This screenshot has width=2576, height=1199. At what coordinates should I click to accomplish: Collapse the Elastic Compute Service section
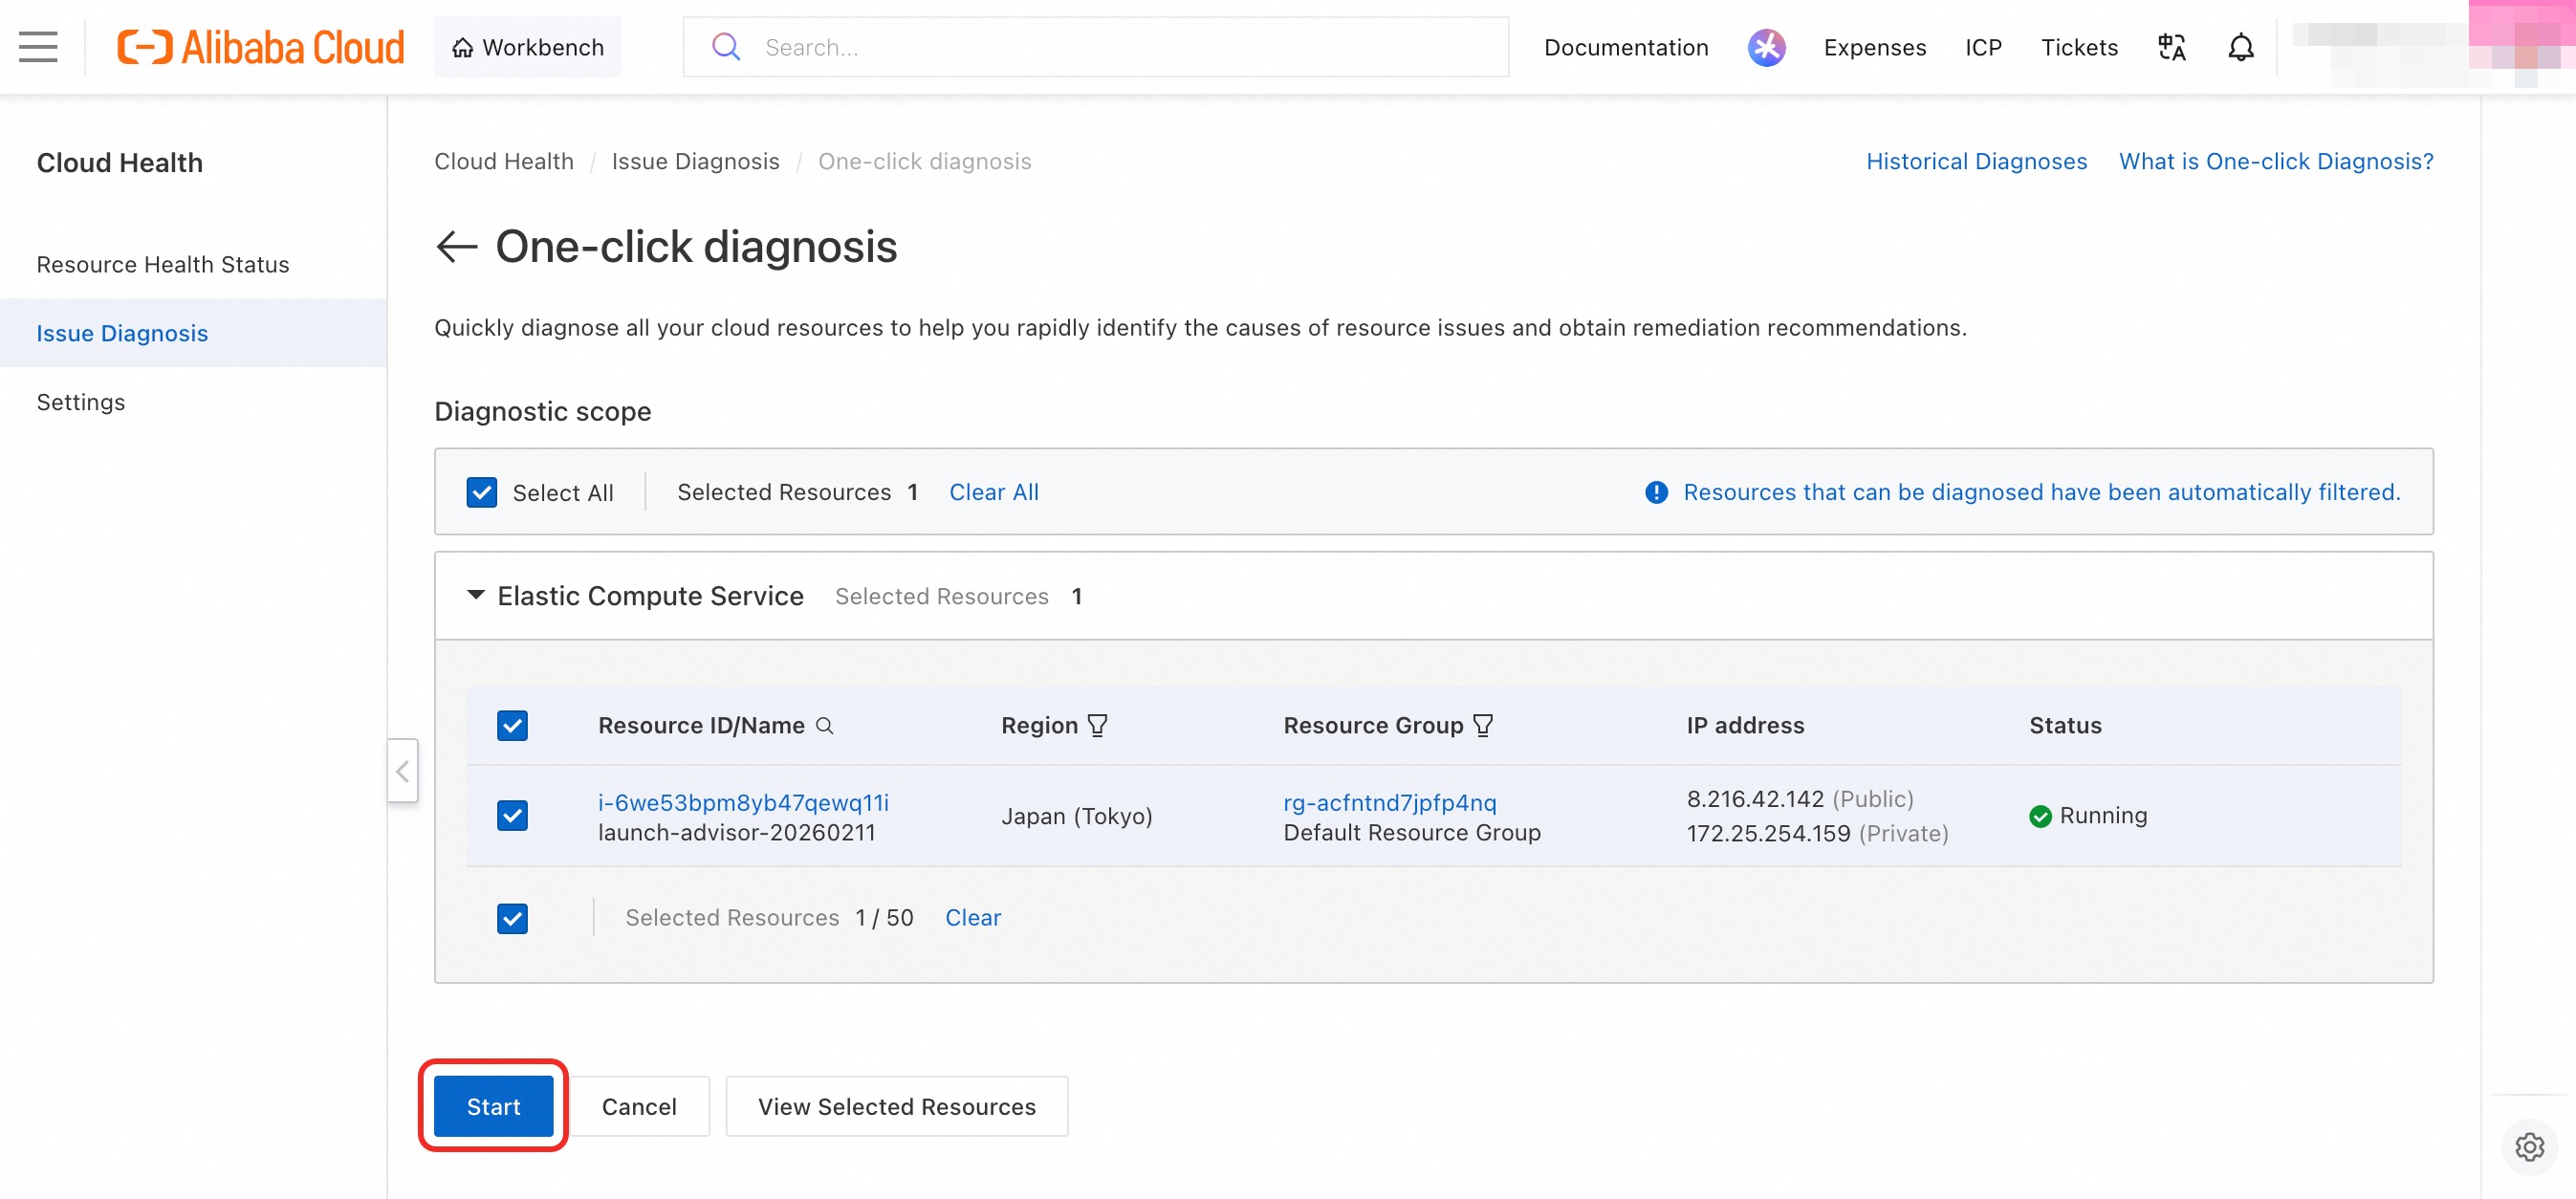tap(476, 595)
